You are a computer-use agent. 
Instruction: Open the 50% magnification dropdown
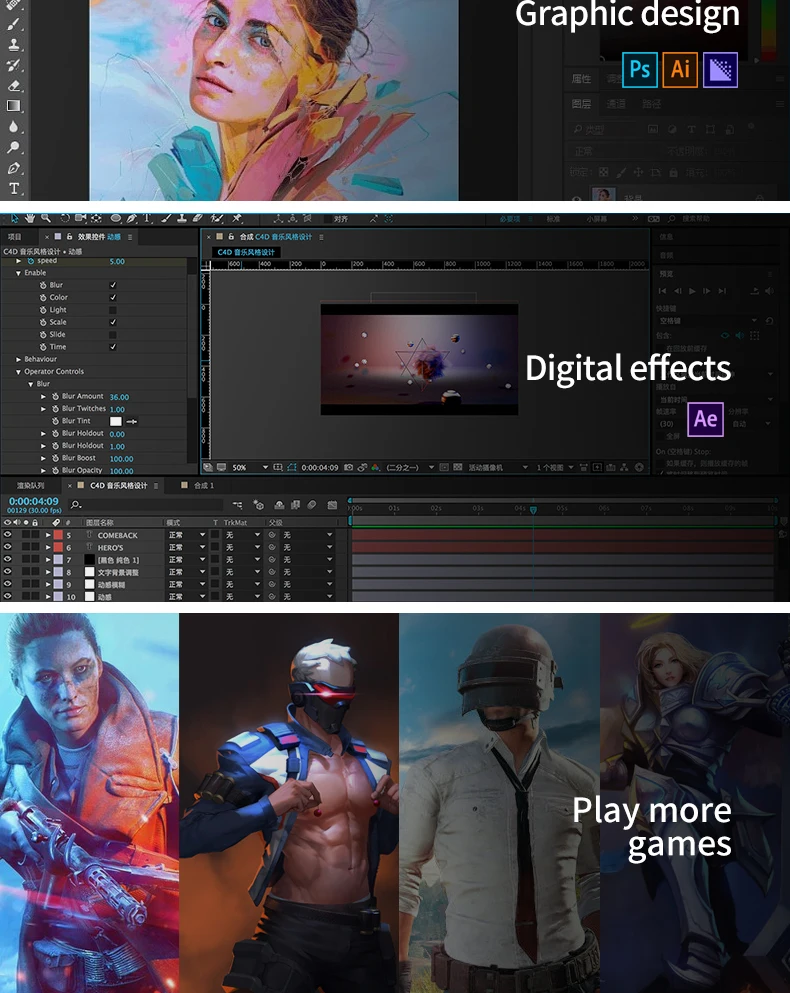(250, 467)
